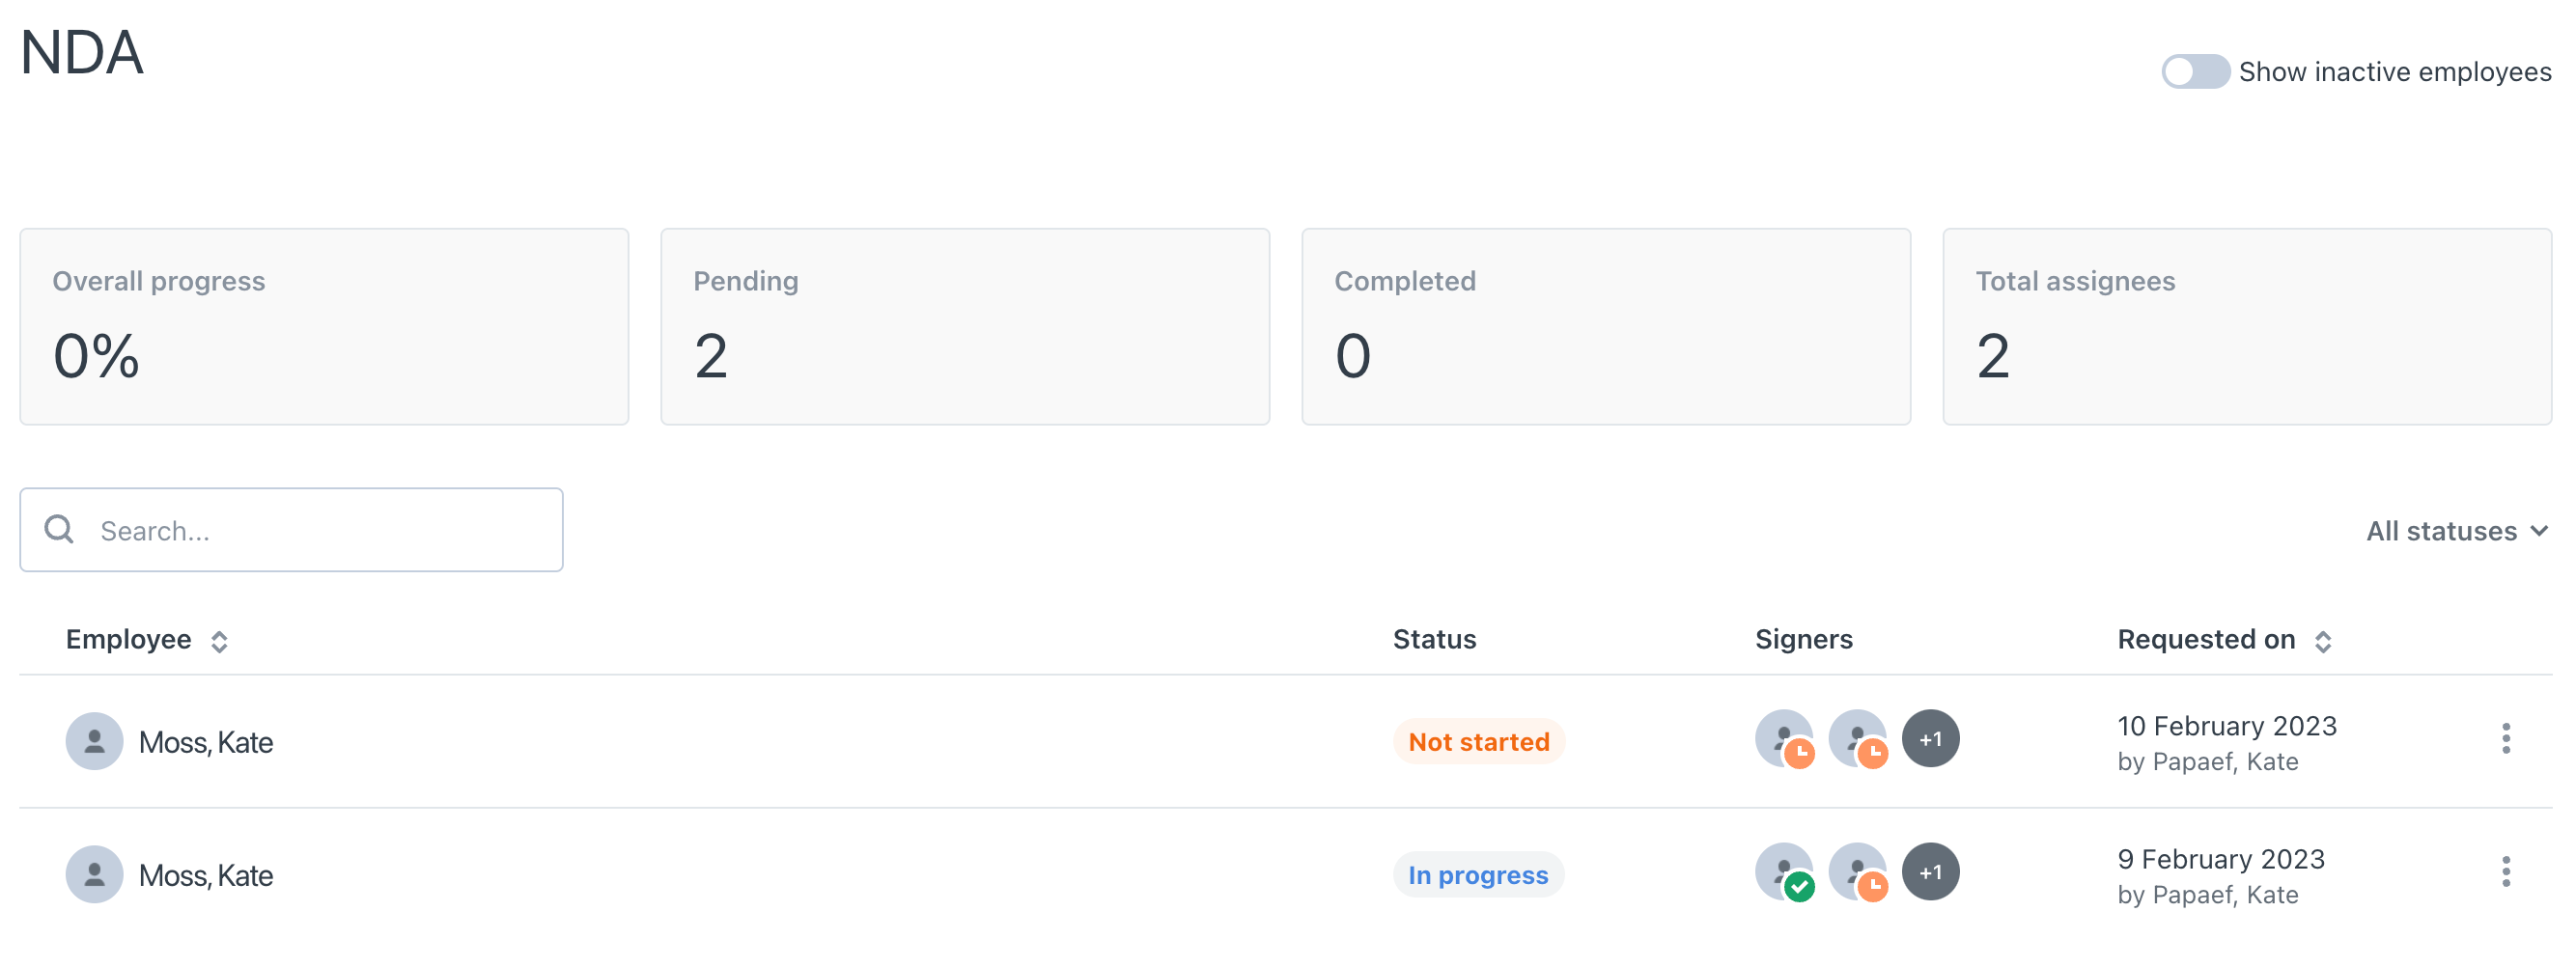This screenshot has width=2576, height=967.
Task: Toggle the Show inactive employees switch
Action: [x=2194, y=72]
